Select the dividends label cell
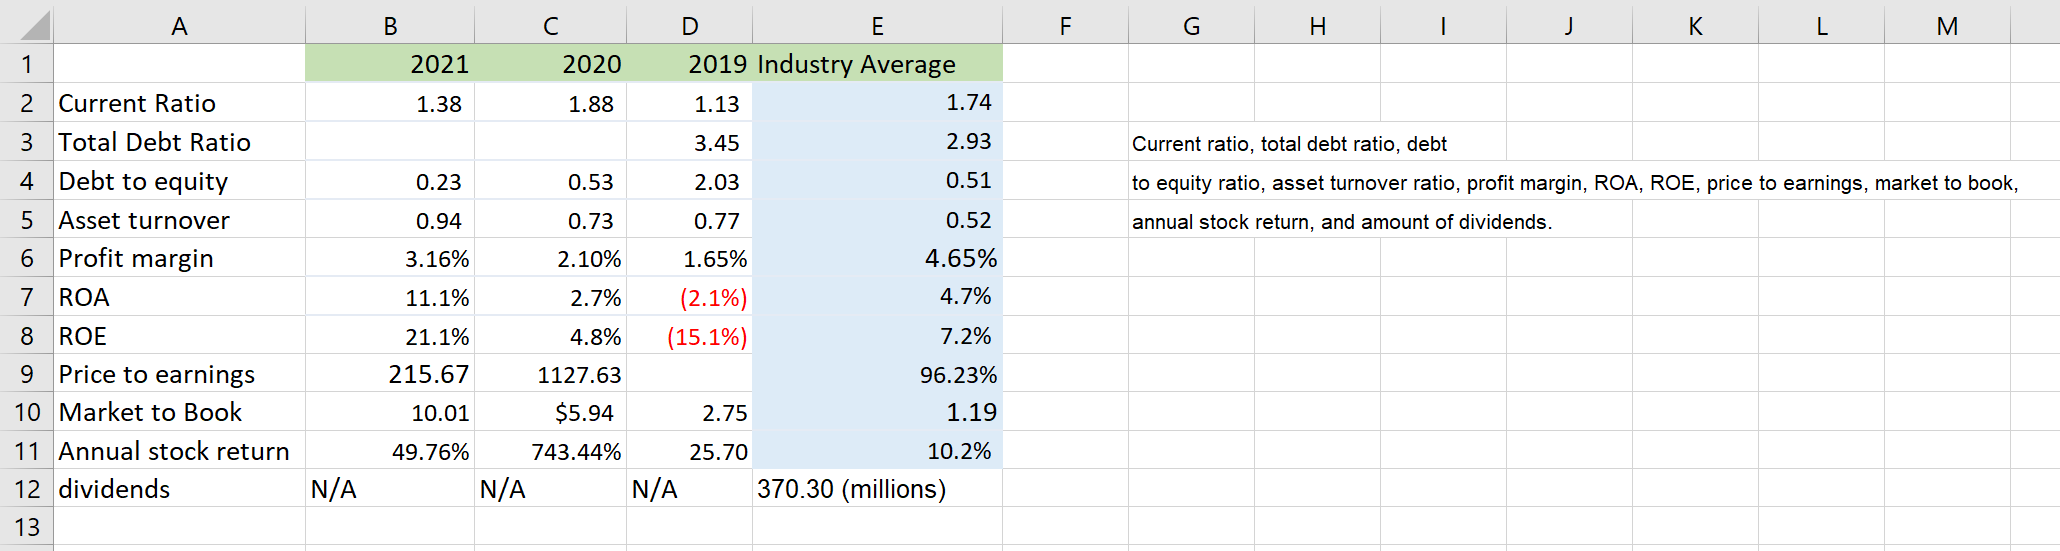Viewport: 2060px width, 551px height. tap(179, 489)
